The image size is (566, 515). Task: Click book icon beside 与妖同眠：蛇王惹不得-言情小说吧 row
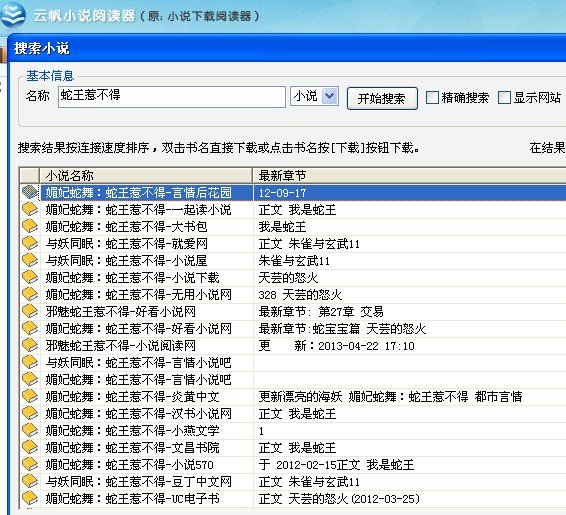click(30, 362)
